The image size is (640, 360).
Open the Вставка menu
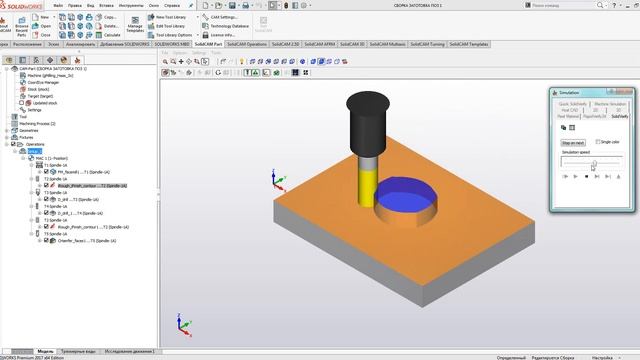(107, 6)
